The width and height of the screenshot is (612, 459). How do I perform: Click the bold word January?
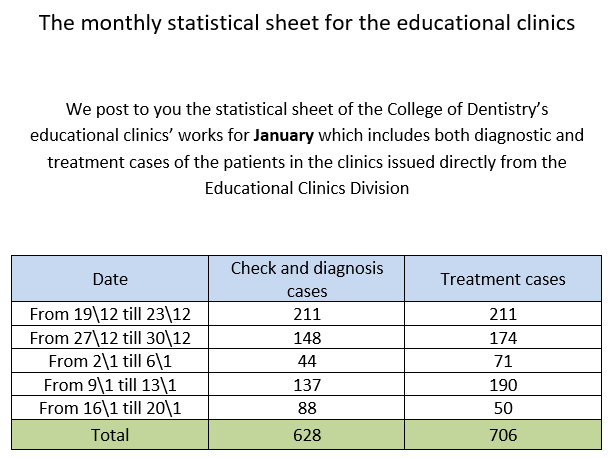point(285,134)
